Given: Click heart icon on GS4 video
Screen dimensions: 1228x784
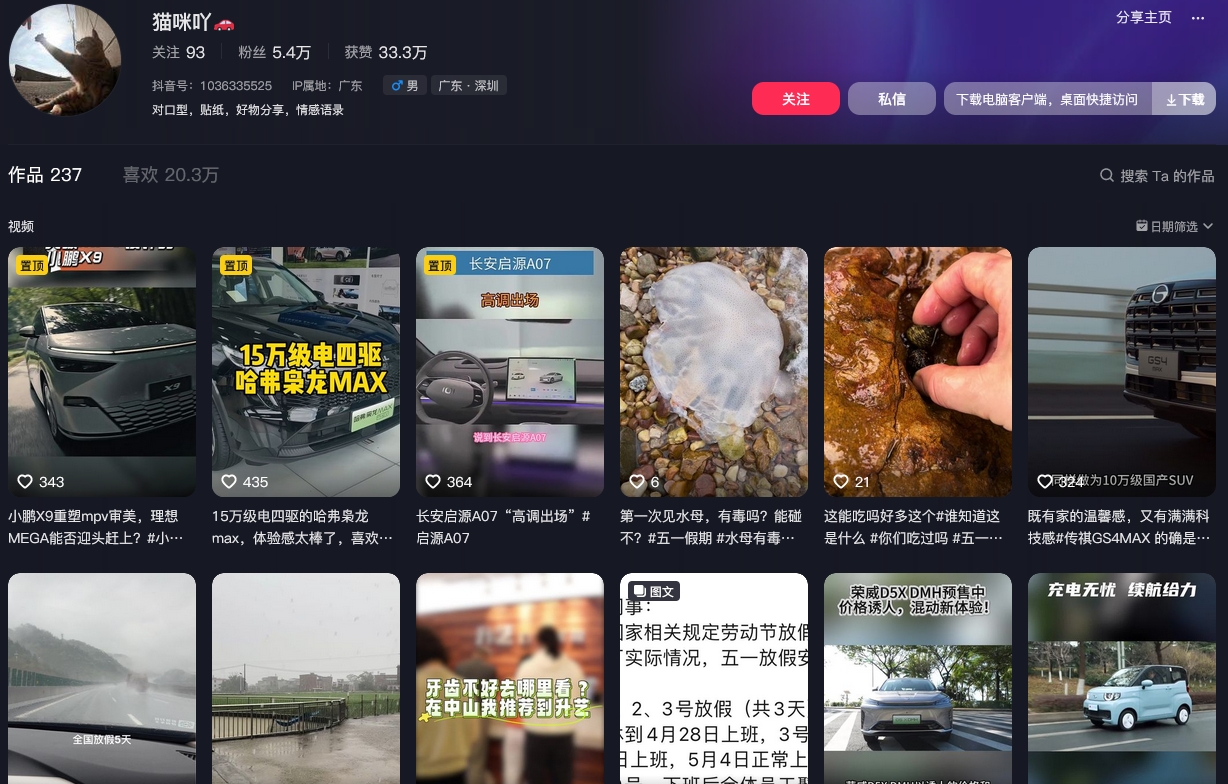Looking at the screenshot, I should (x=1046, y=482).
